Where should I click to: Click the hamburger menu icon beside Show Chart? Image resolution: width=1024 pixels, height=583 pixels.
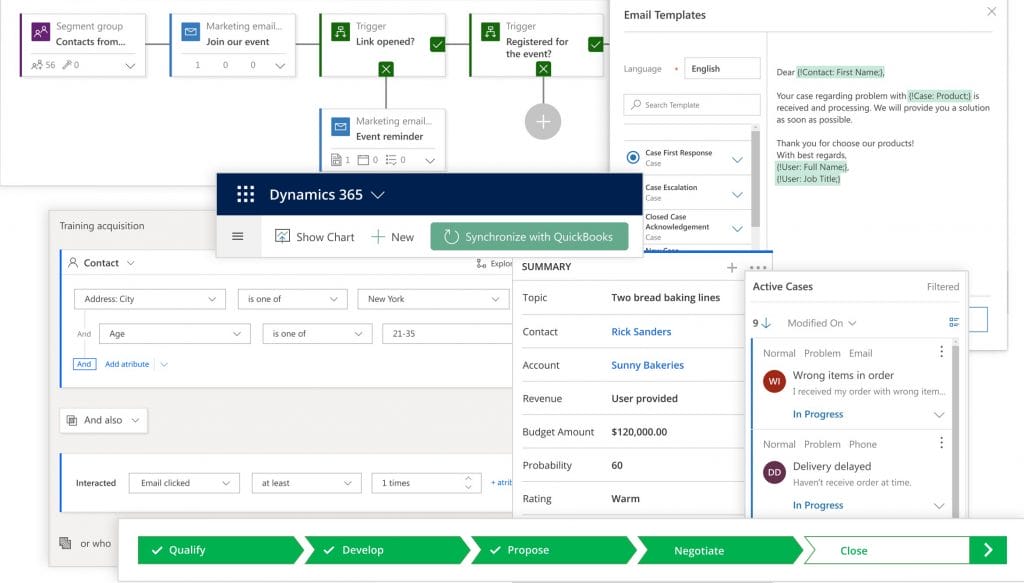tap(237, 237)
